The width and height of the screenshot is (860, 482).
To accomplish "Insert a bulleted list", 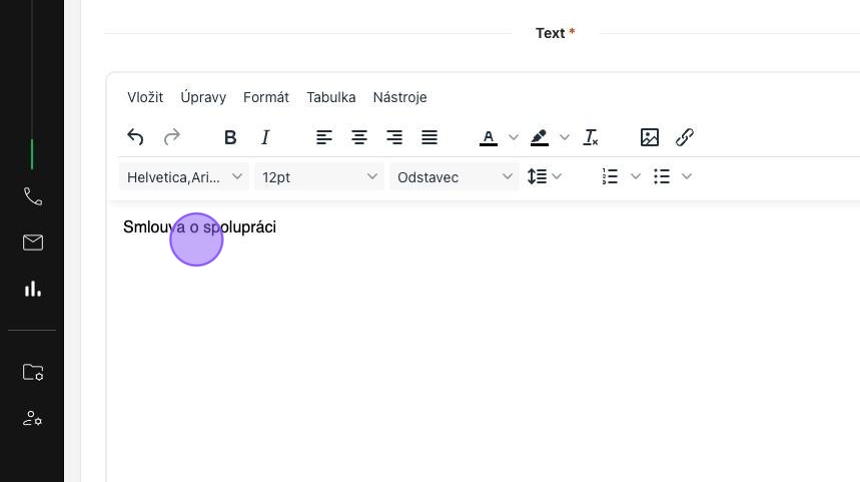I will [x=661, y=177].
